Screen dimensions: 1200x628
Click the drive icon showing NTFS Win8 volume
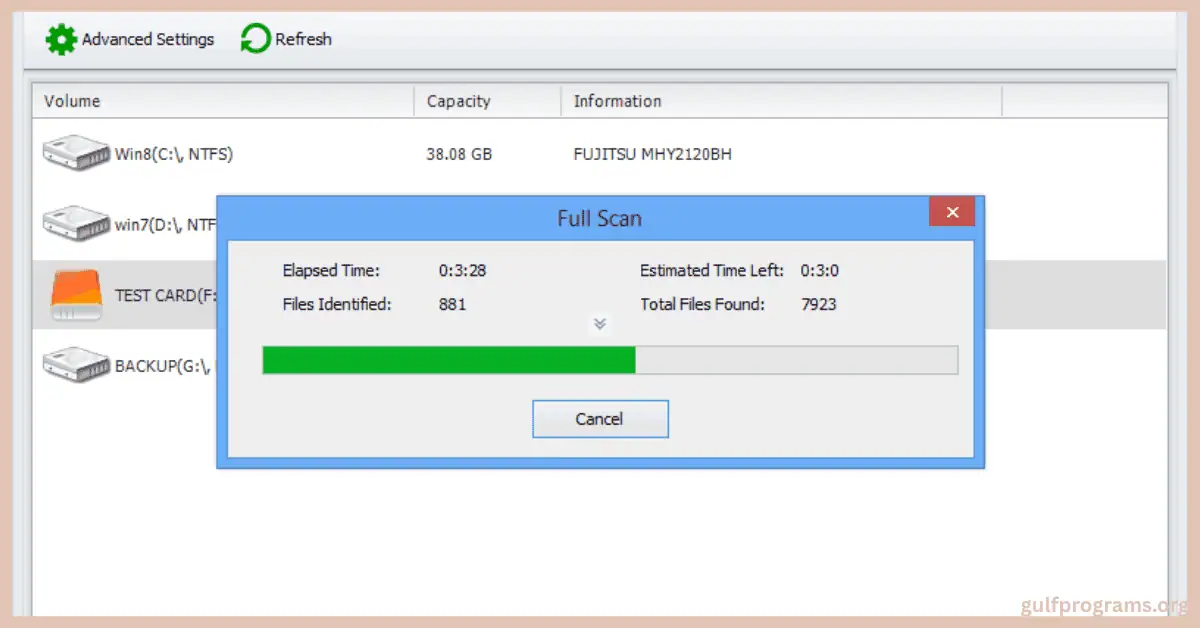tap(75, 152)
